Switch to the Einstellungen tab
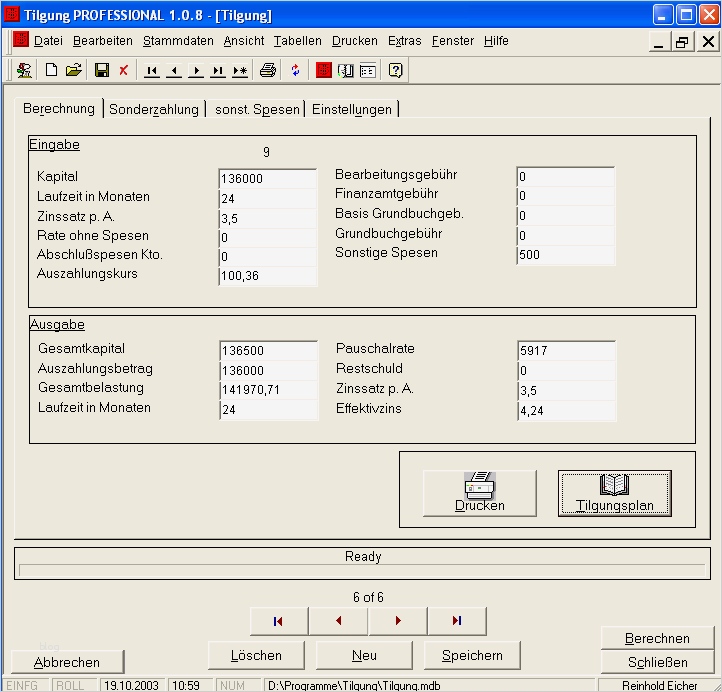The width and height of the screenshot is (722, 692). [352, 110]
